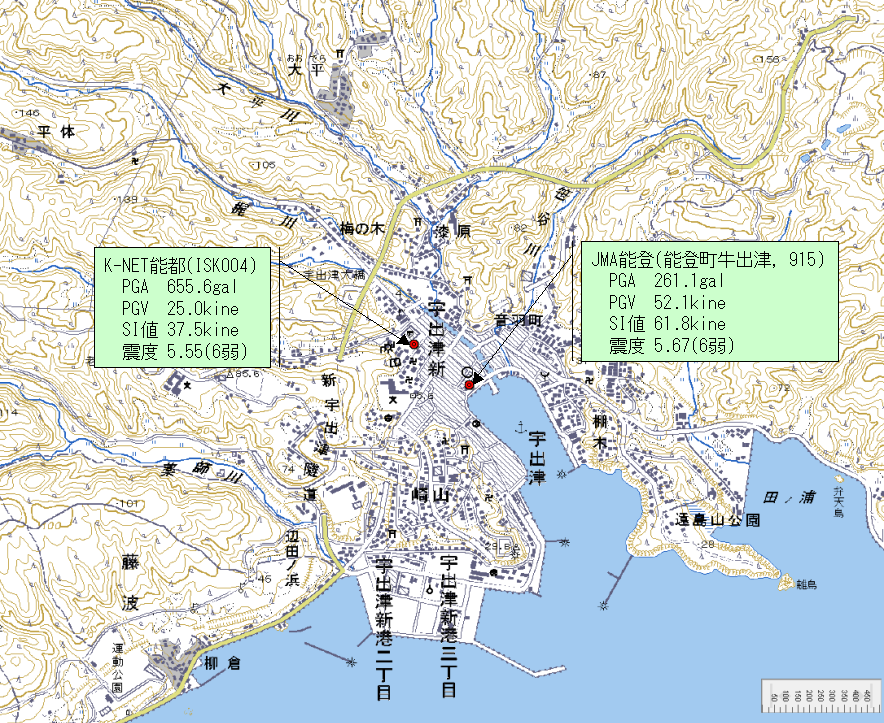
Task: Select the vertical 宇出津新 label
Action: [437, 340]
